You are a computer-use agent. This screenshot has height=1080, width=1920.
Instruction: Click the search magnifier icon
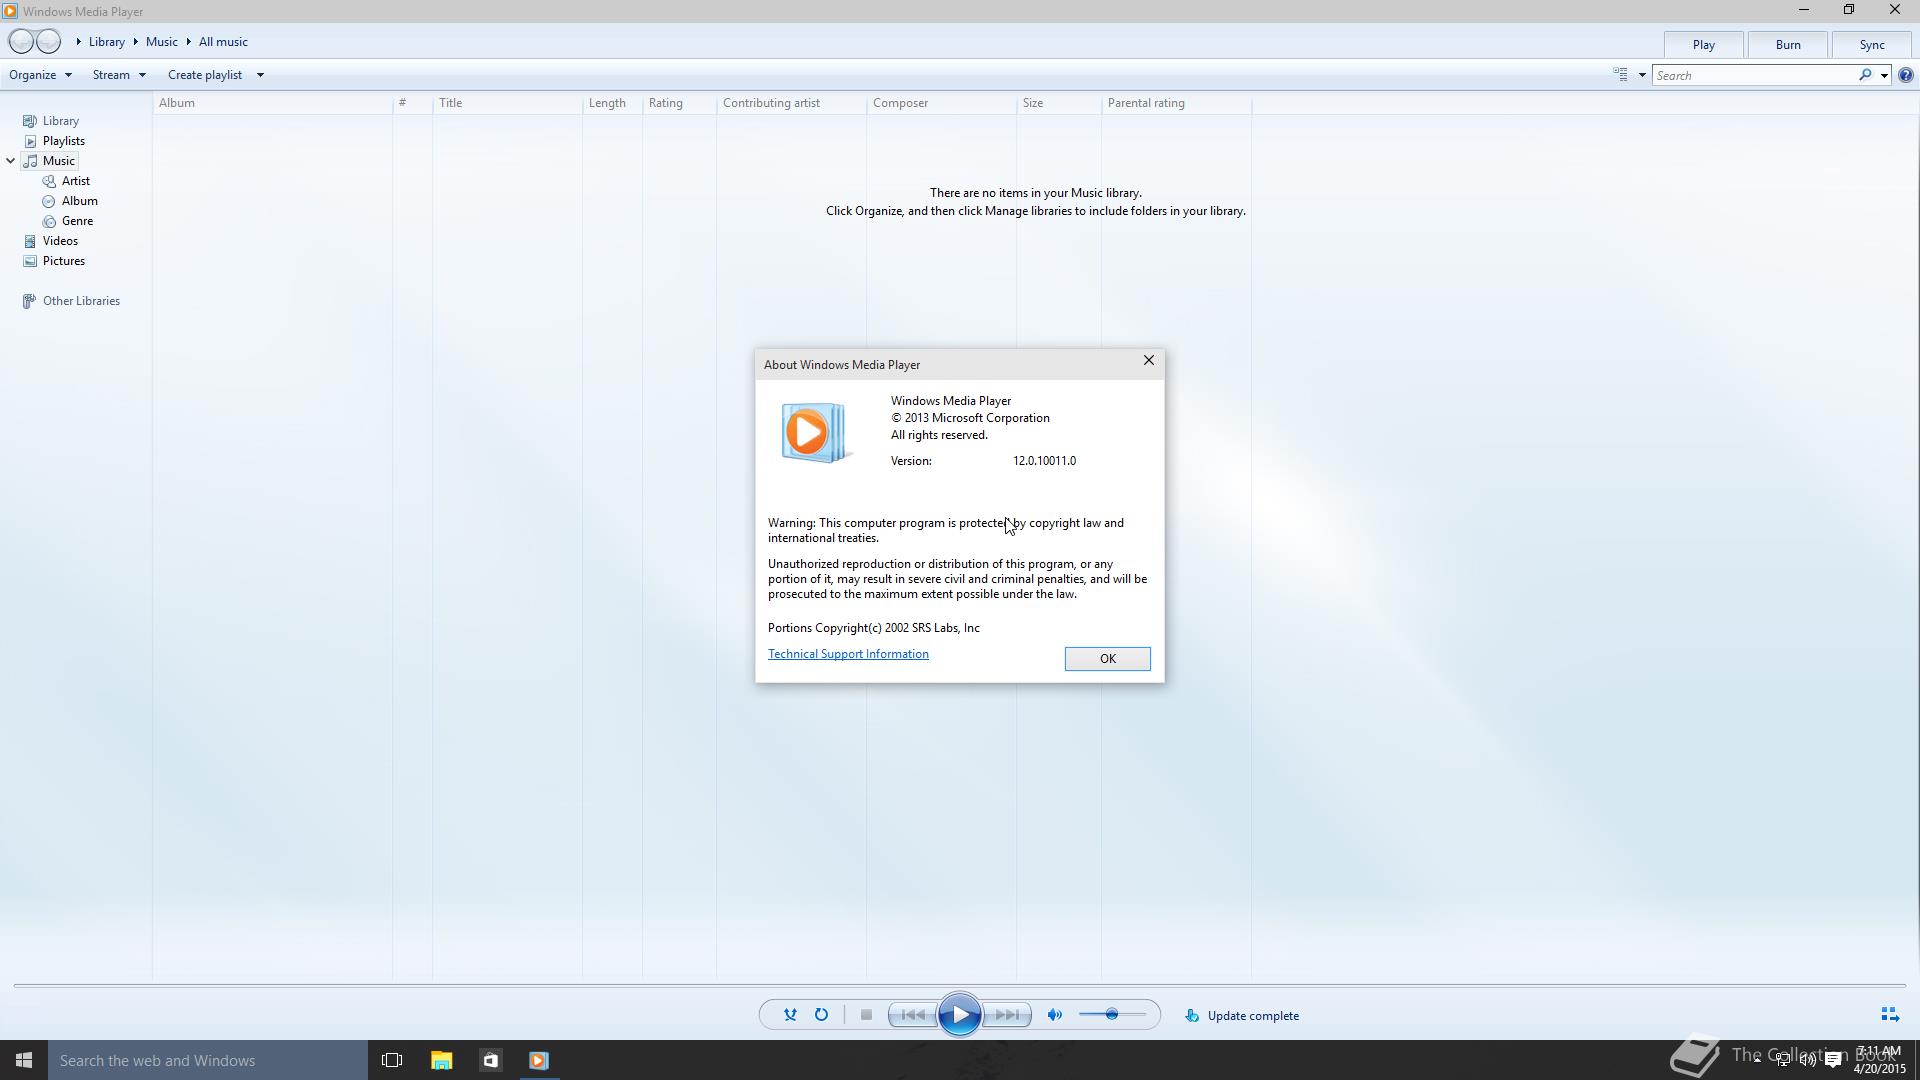click(x=1865, y=75)
